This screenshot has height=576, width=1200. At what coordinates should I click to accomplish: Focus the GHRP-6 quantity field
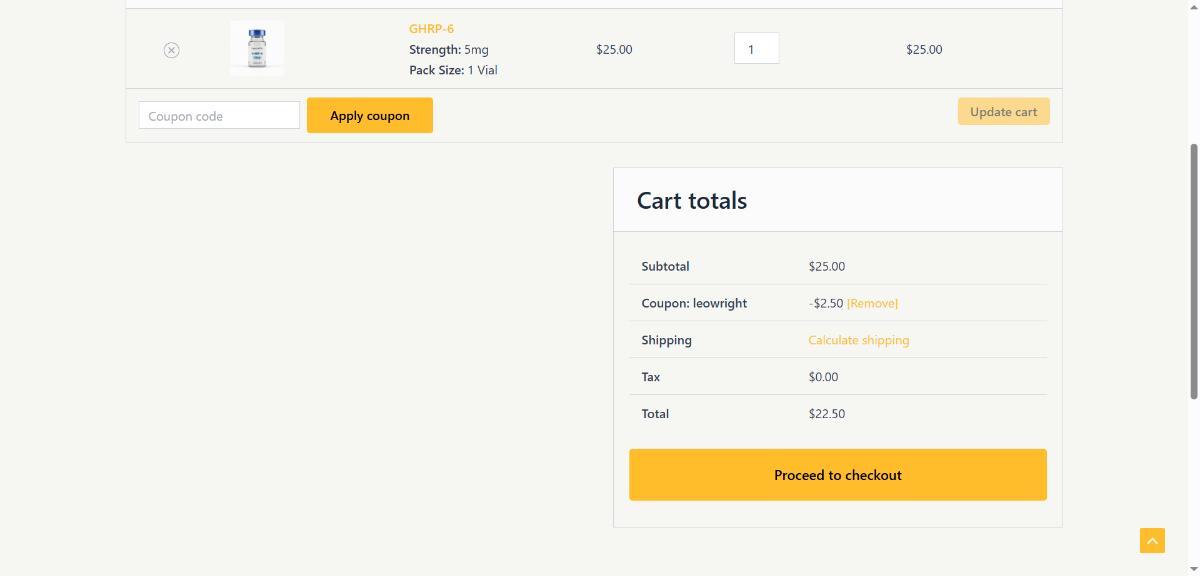click(756, 49)
